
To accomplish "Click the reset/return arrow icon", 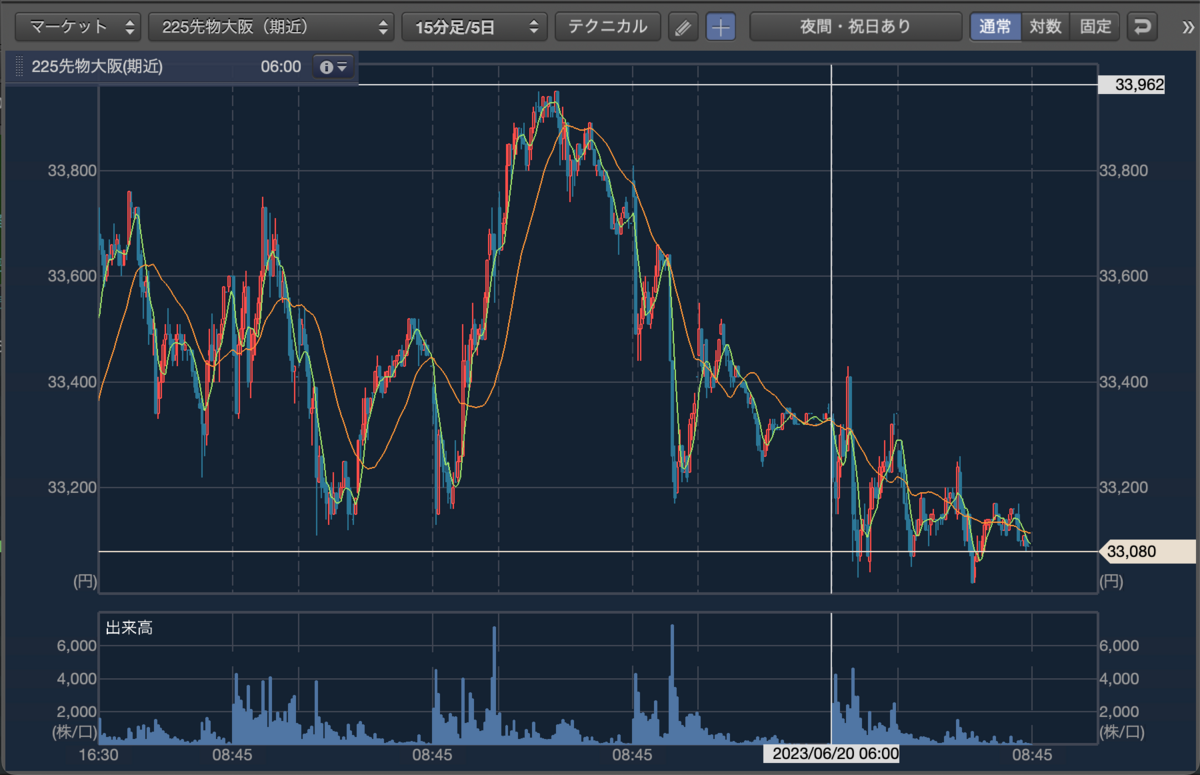I will pyautogui.click(x=1141, y=27).
